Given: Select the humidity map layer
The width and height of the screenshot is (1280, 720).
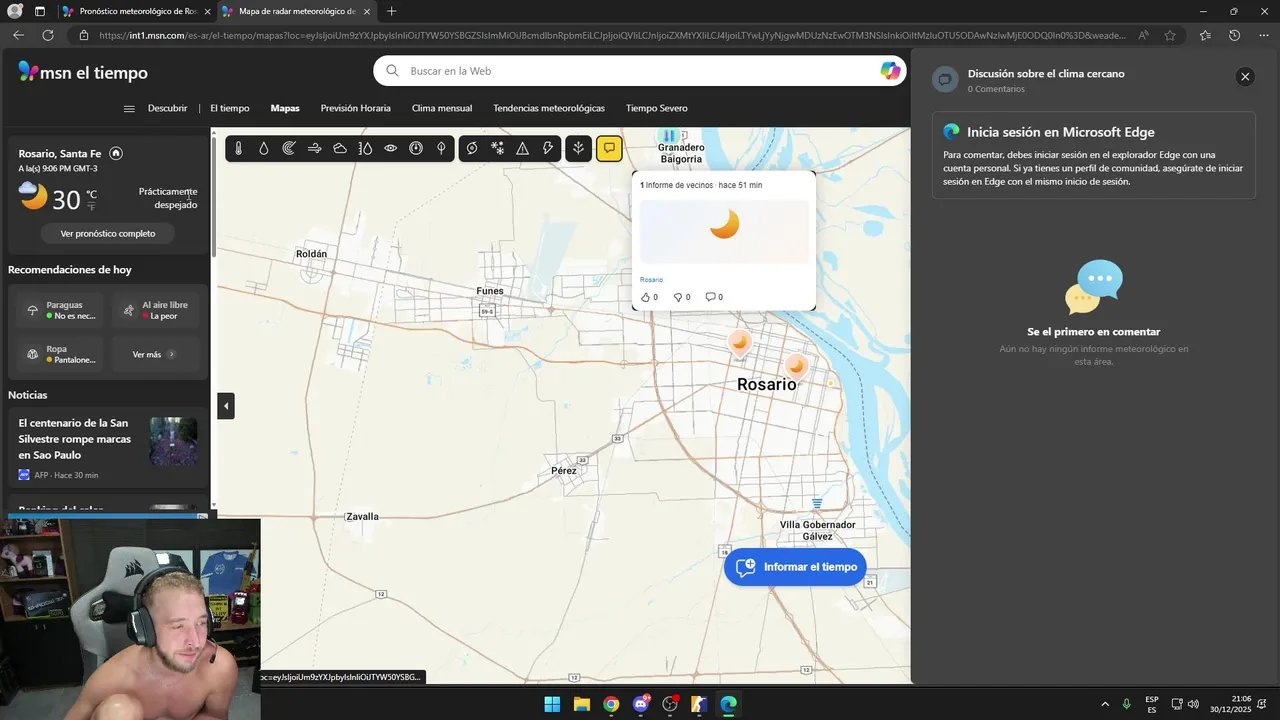Looking at the screenshot, I should coord(365,148).
